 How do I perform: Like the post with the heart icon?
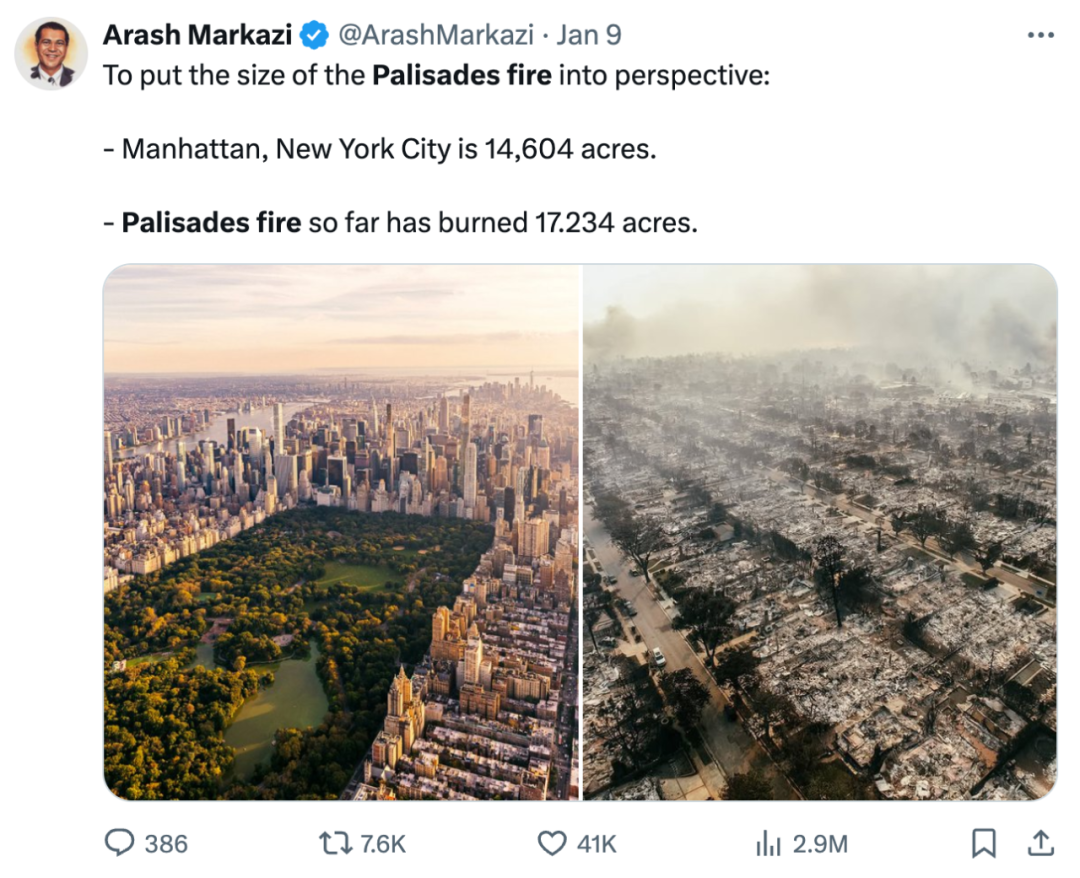point(551,843)
